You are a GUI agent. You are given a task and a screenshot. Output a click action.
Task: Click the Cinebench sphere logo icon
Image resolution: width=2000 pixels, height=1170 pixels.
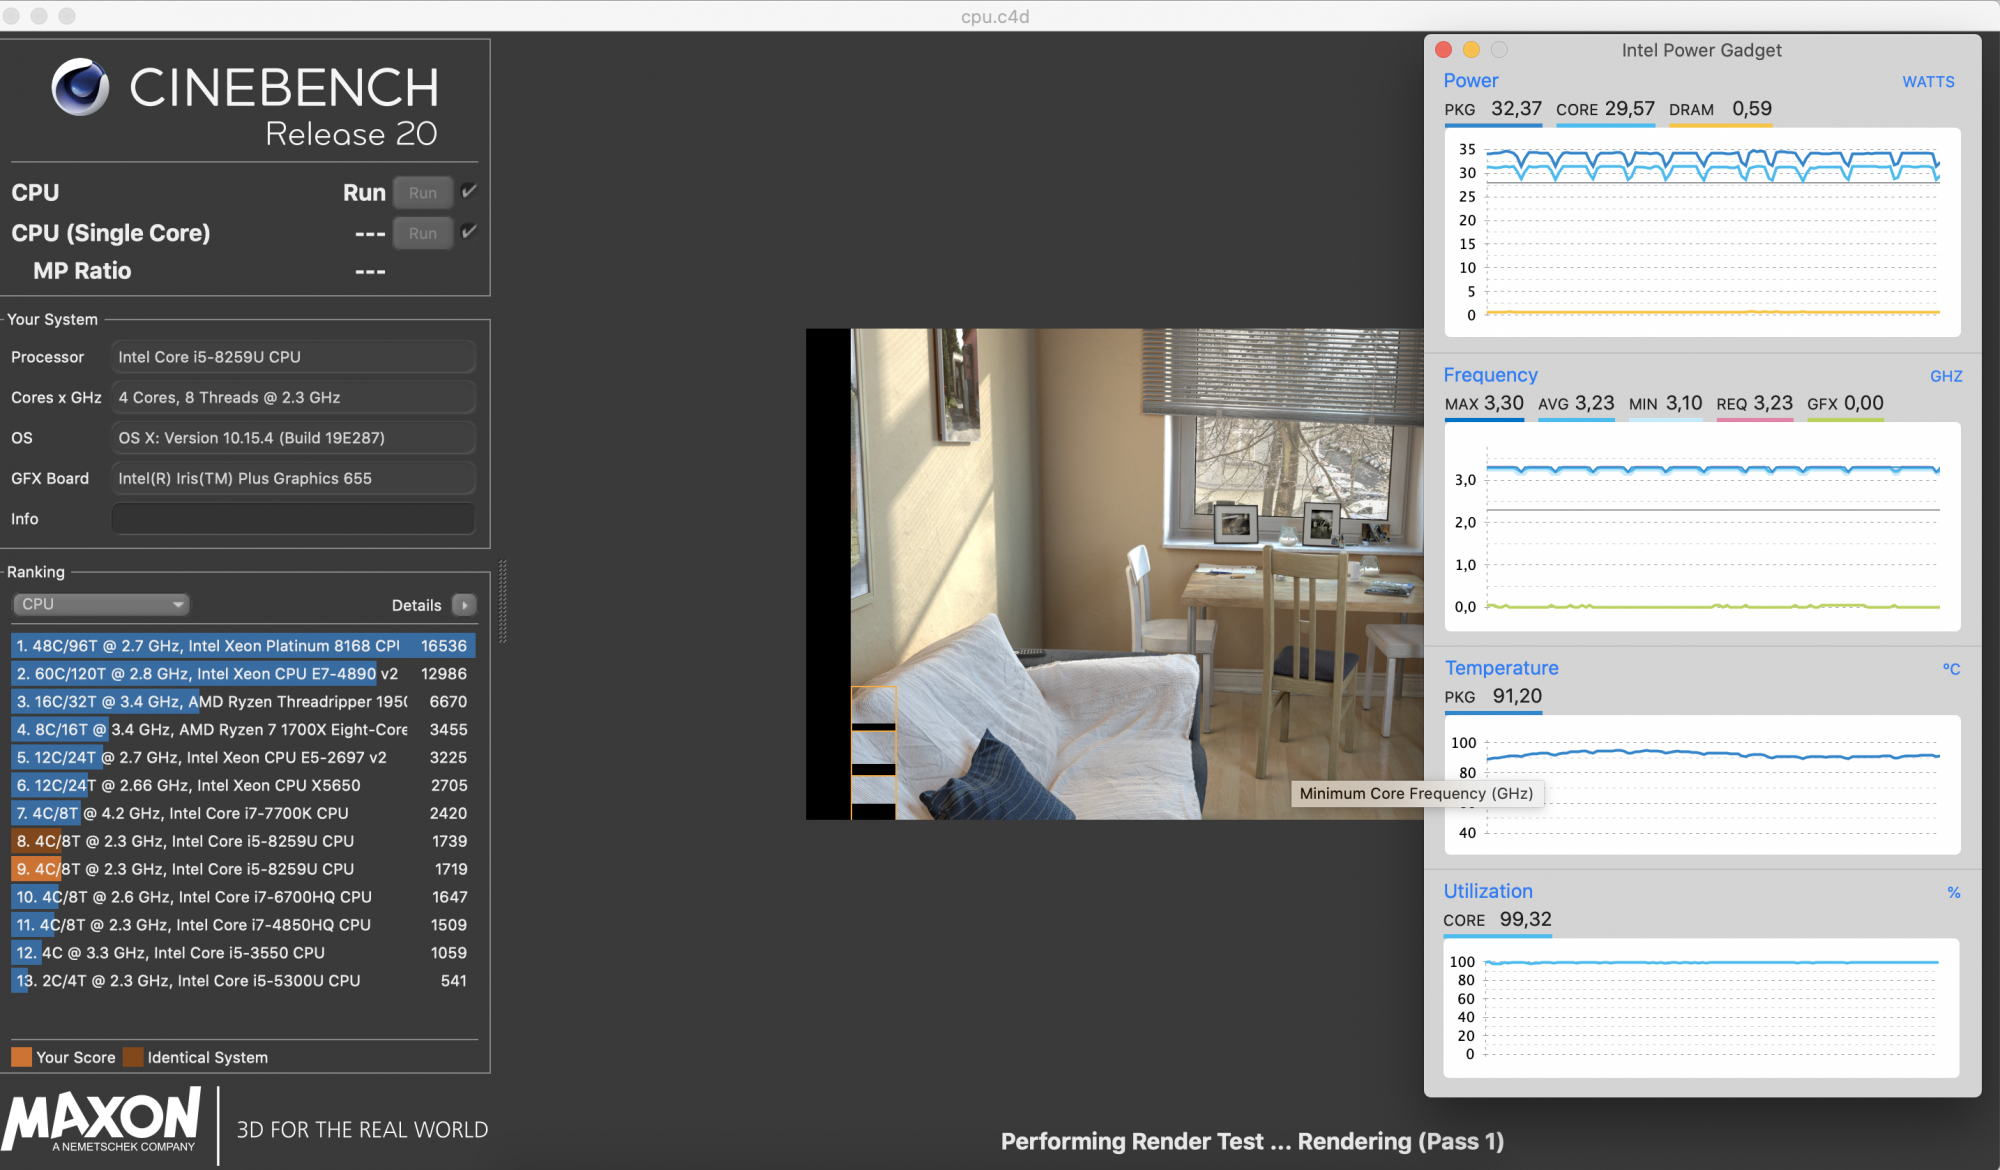(80, 87)
